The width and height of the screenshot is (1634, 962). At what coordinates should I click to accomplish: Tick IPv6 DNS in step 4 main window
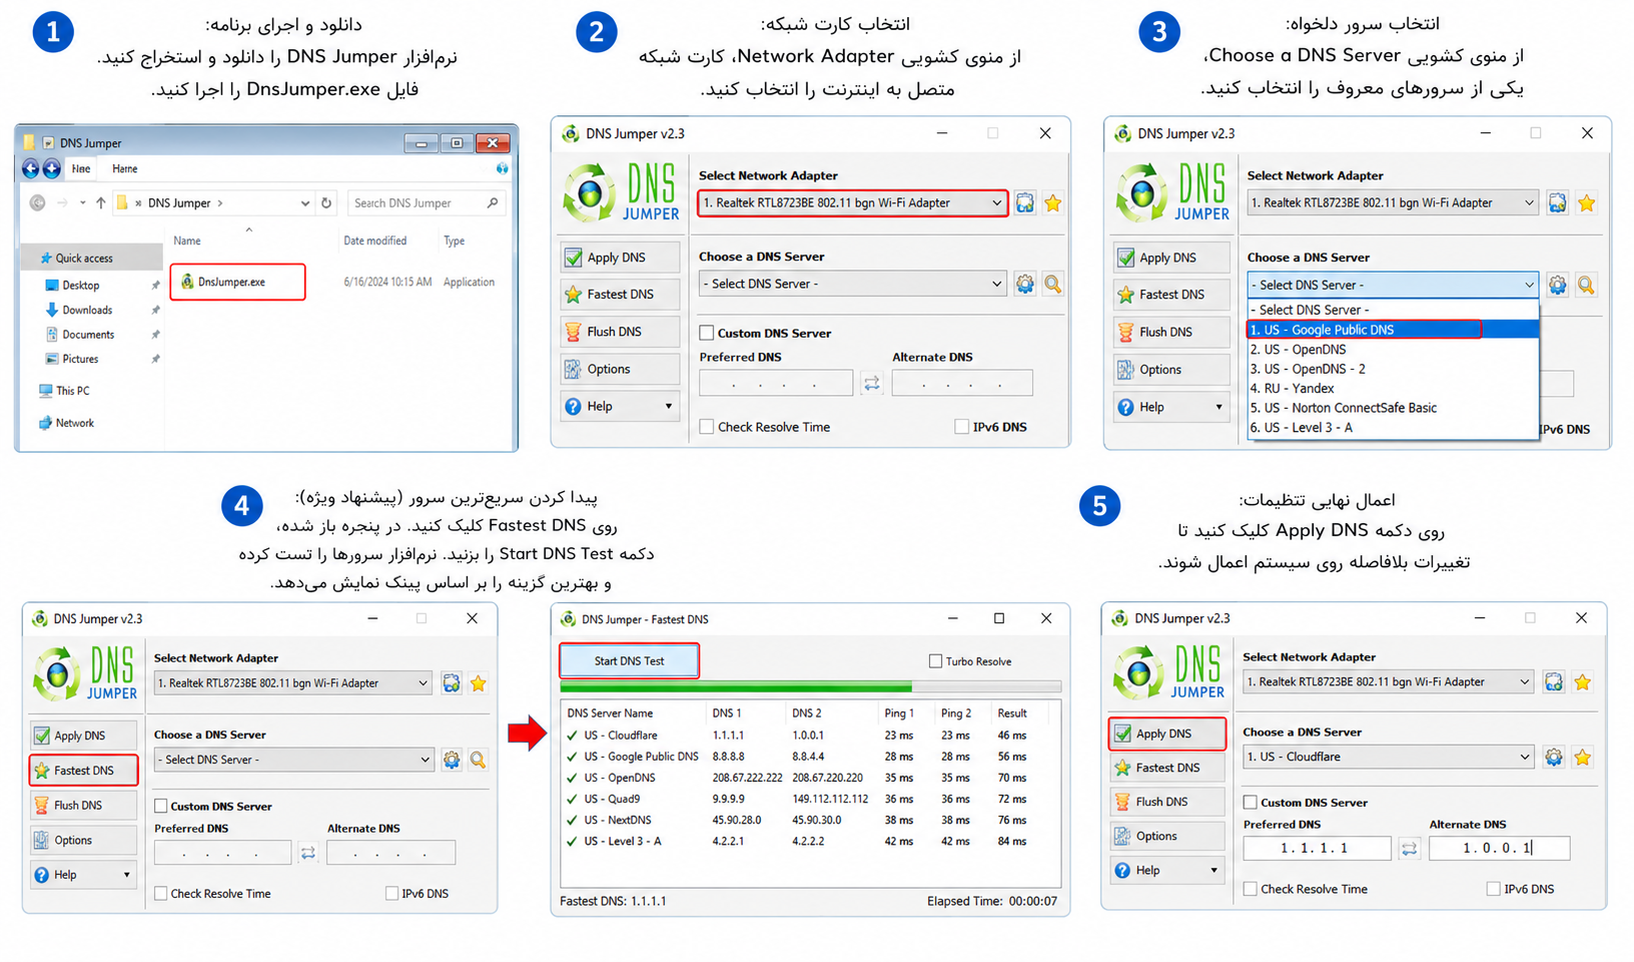[392, 894]
